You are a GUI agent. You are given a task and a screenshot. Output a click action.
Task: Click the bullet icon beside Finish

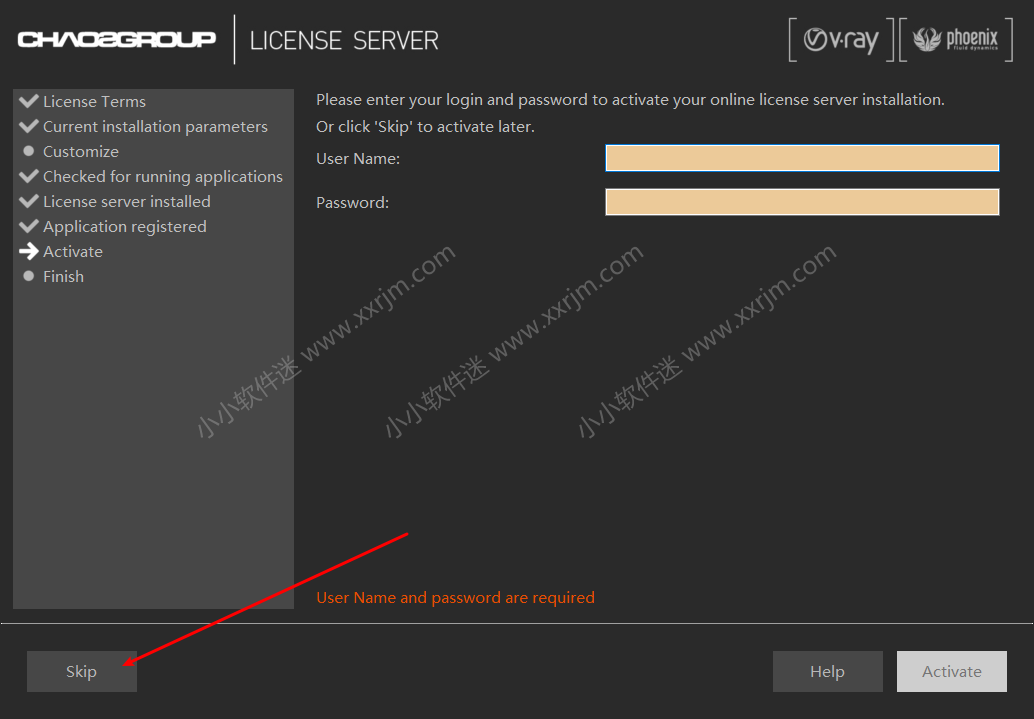[x=28, y=276]
